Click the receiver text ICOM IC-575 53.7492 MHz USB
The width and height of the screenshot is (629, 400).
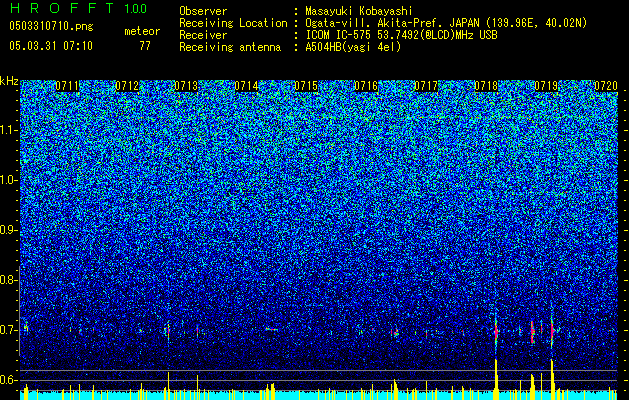tap(401, 35)
